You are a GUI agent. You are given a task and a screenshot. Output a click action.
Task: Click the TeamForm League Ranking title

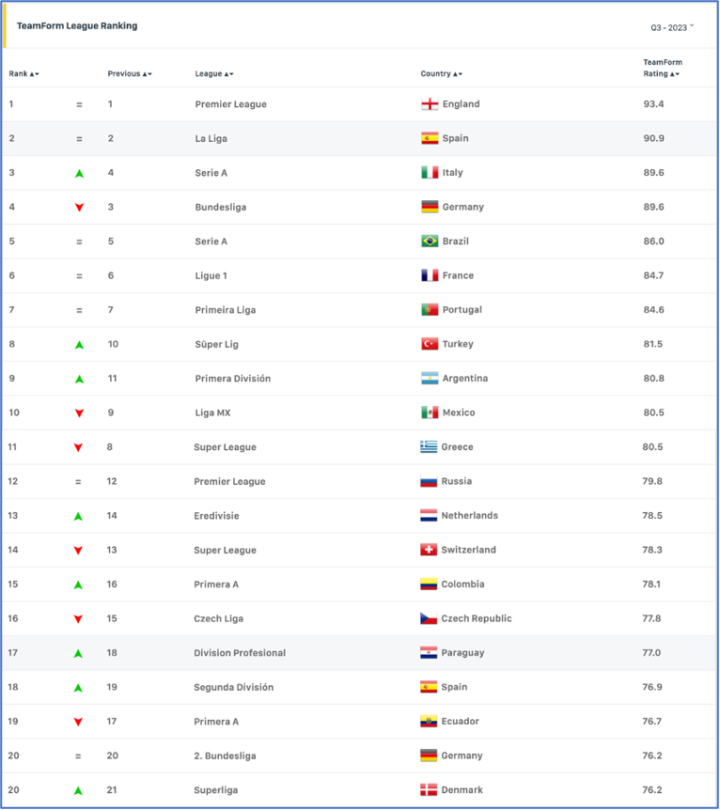77,26
